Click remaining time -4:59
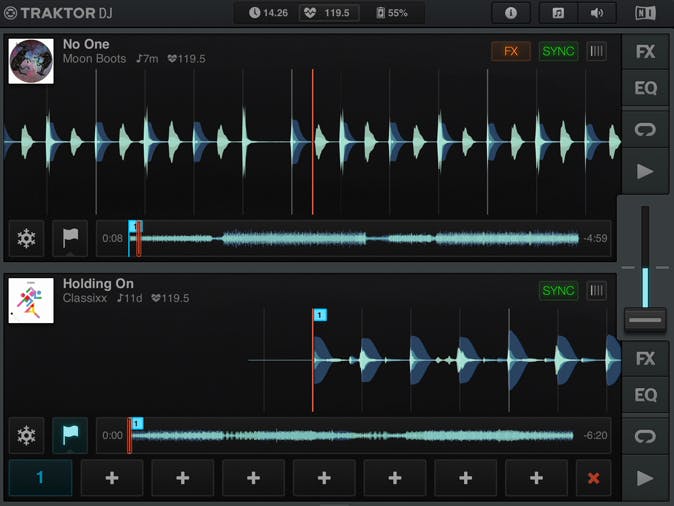 [x=595, y=238]
